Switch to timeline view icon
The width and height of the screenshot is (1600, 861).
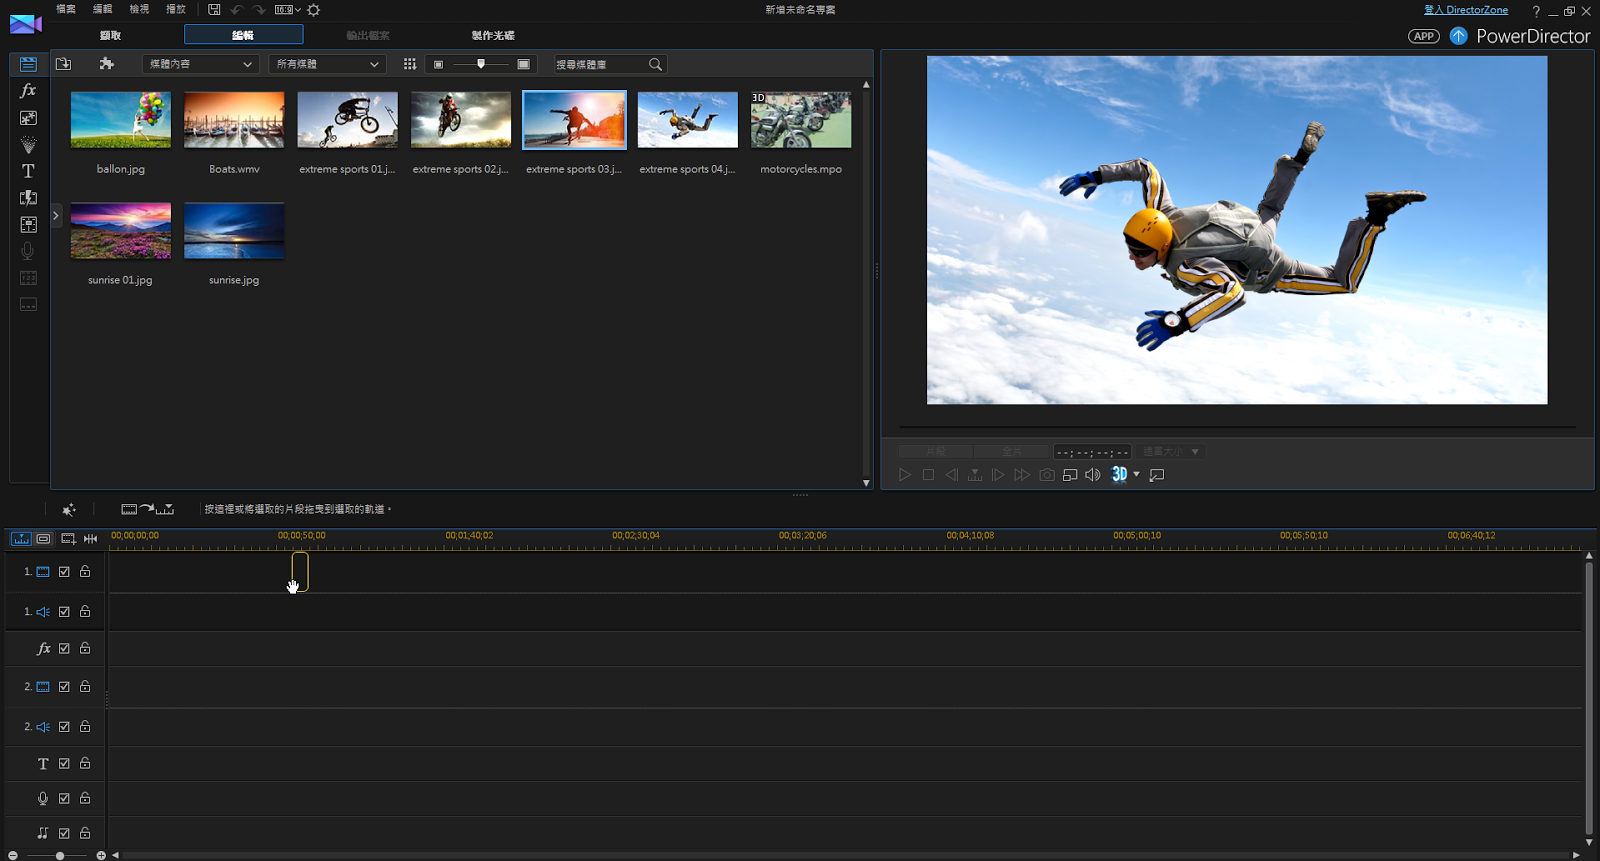point(21,539)
